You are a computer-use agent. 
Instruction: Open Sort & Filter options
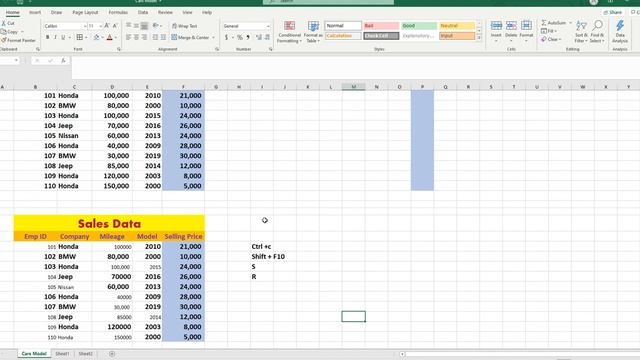tap(580, 32)
